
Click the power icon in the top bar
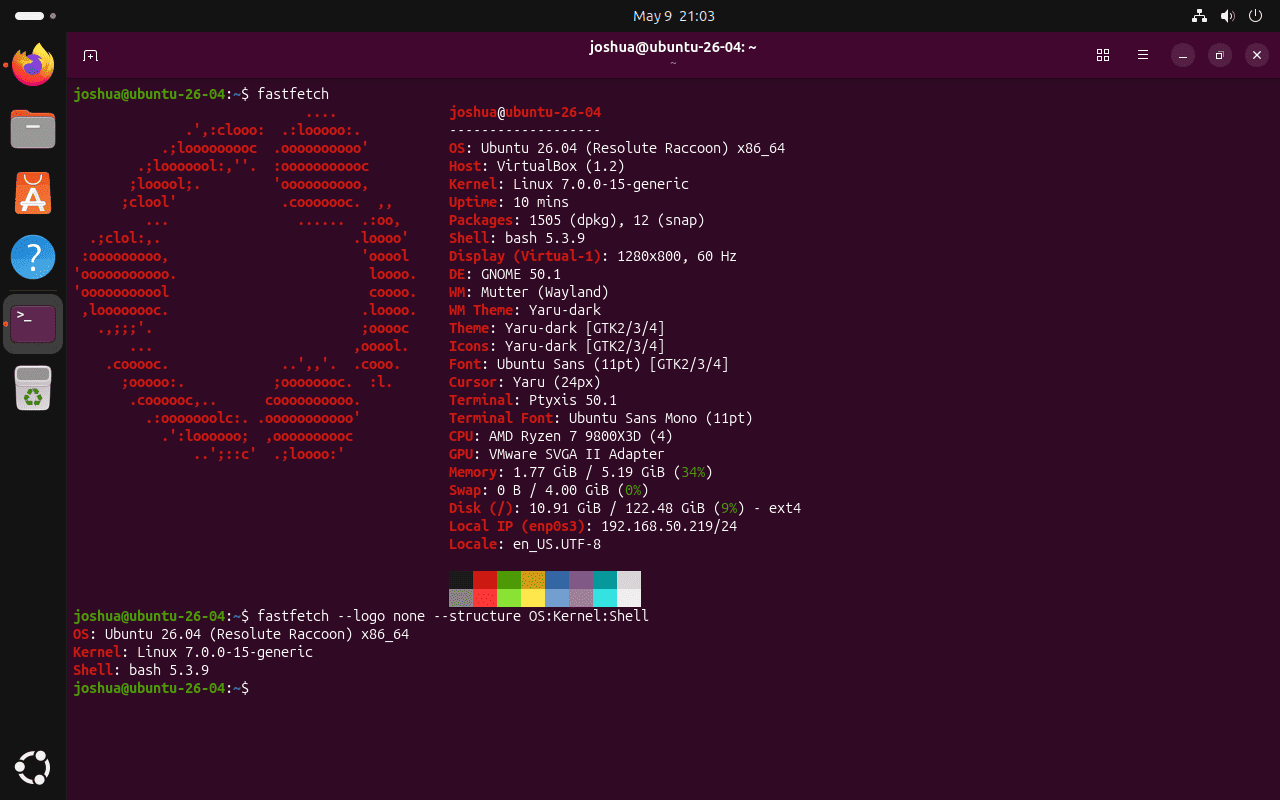click(x=1255, y=16)
